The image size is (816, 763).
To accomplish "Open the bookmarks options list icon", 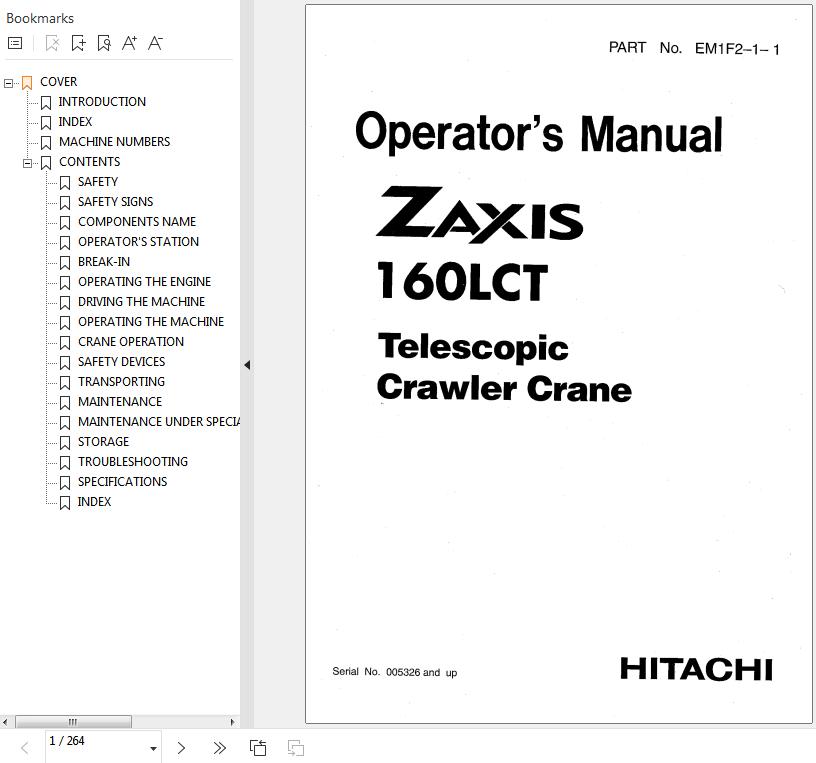I will click(15, 43).
